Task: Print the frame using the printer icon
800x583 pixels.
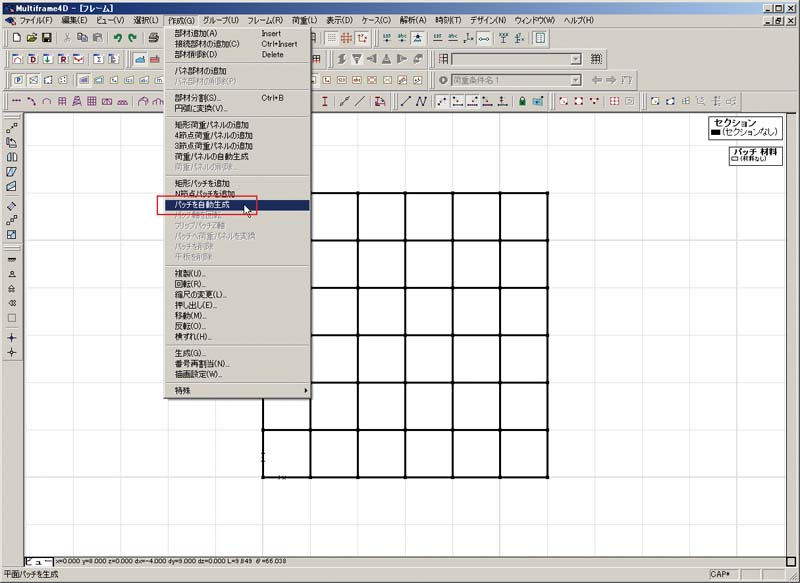Action: pos(154,38)
